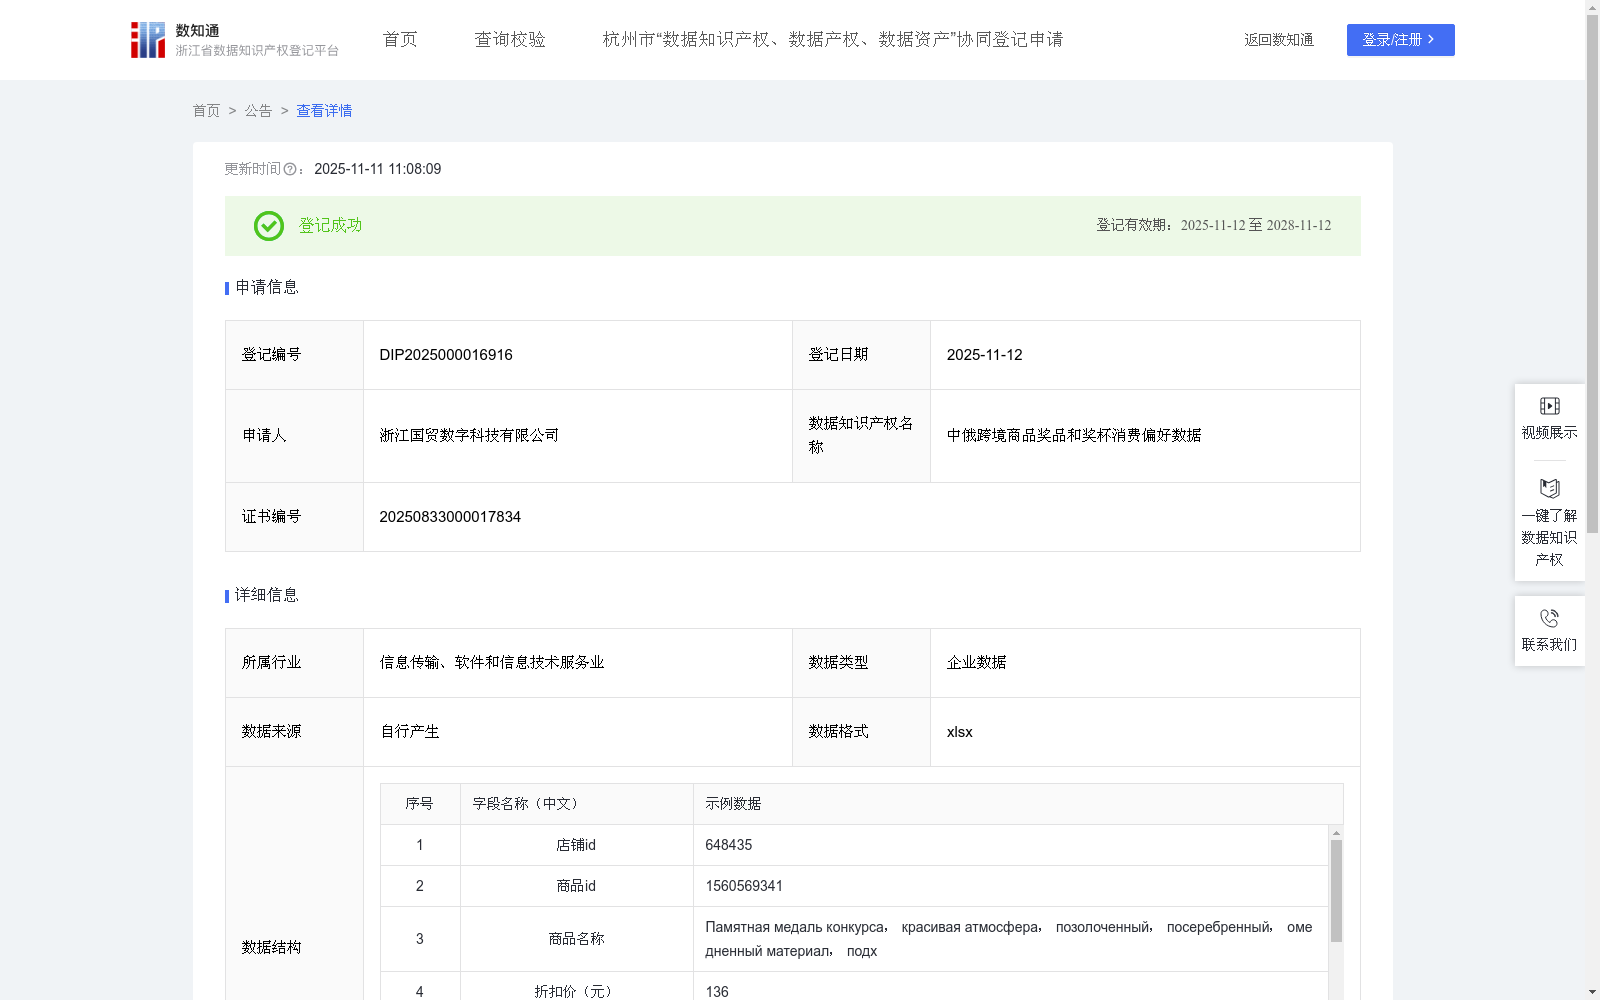The height and width of the screenshot is (1000, 1600).
Task: Click the 联系我们 phone icon
Action: (x=1549, y=618)
